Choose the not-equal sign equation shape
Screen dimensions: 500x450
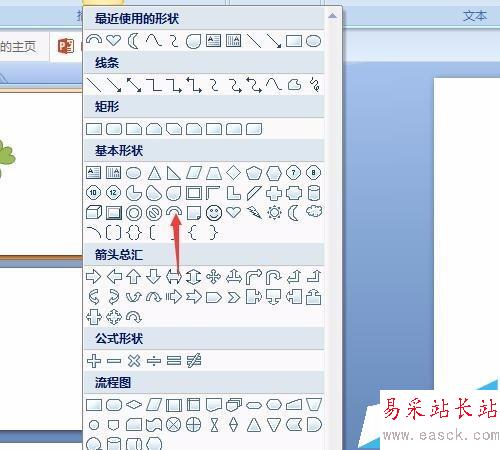194,361
